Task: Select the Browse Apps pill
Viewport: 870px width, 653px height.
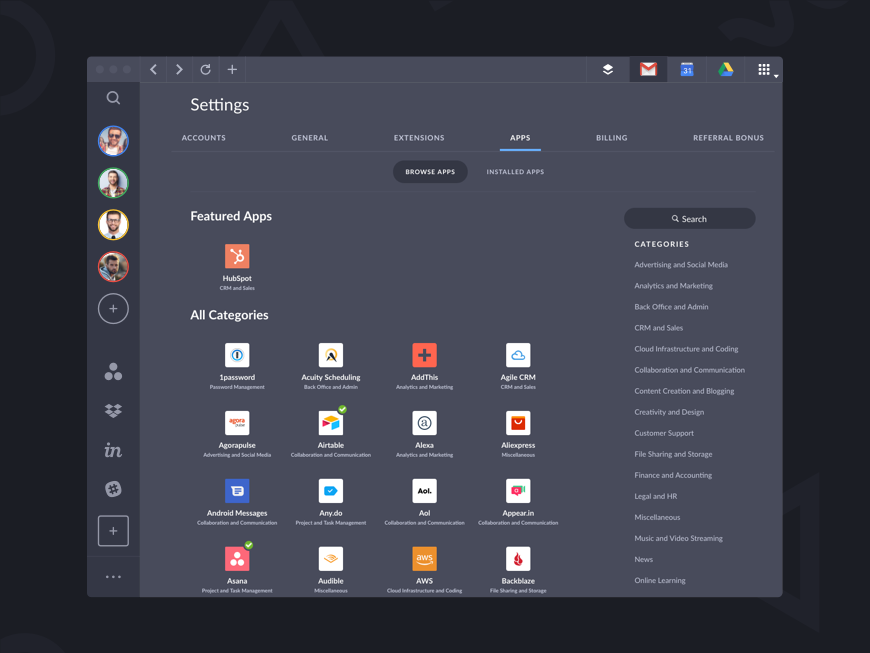Action: pos(430,172)
